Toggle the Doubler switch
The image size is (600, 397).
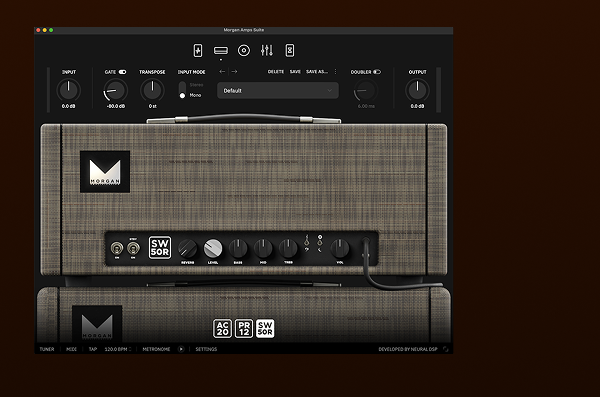coord(377,72)
